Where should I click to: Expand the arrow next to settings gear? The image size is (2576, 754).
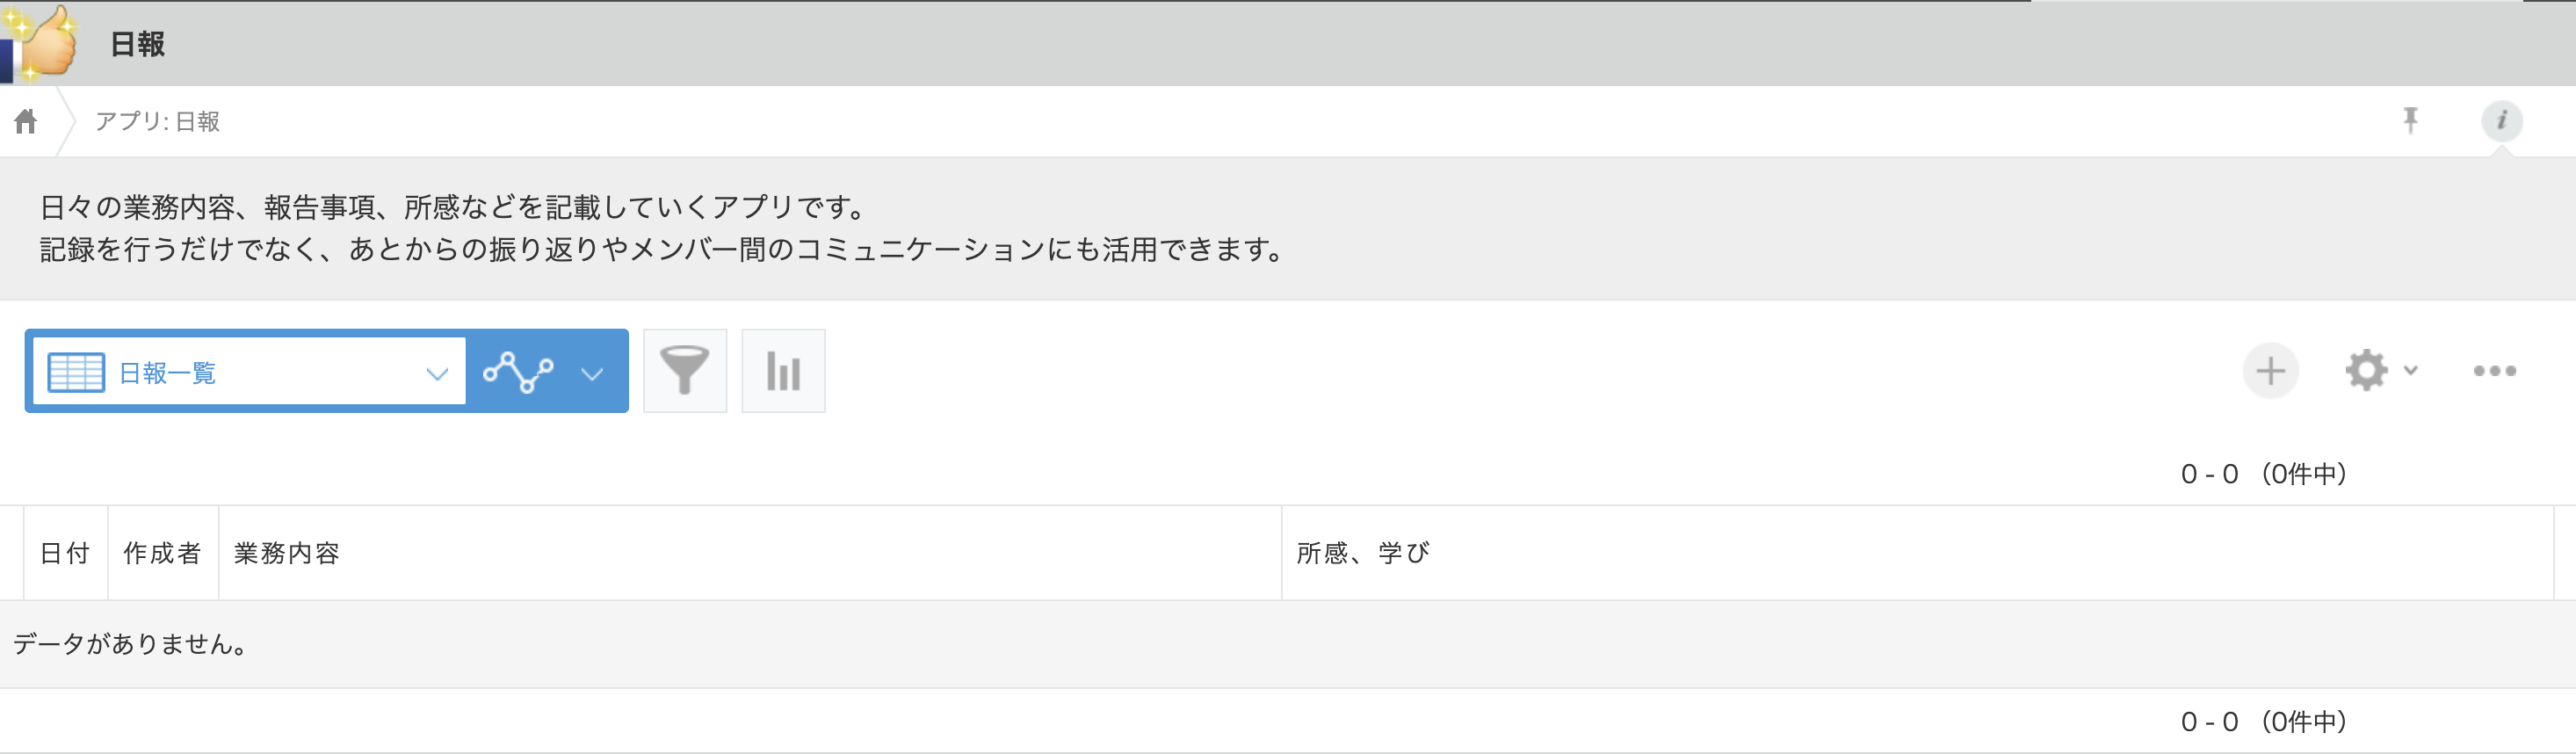pyautogui.click(x=2411, y=371)
